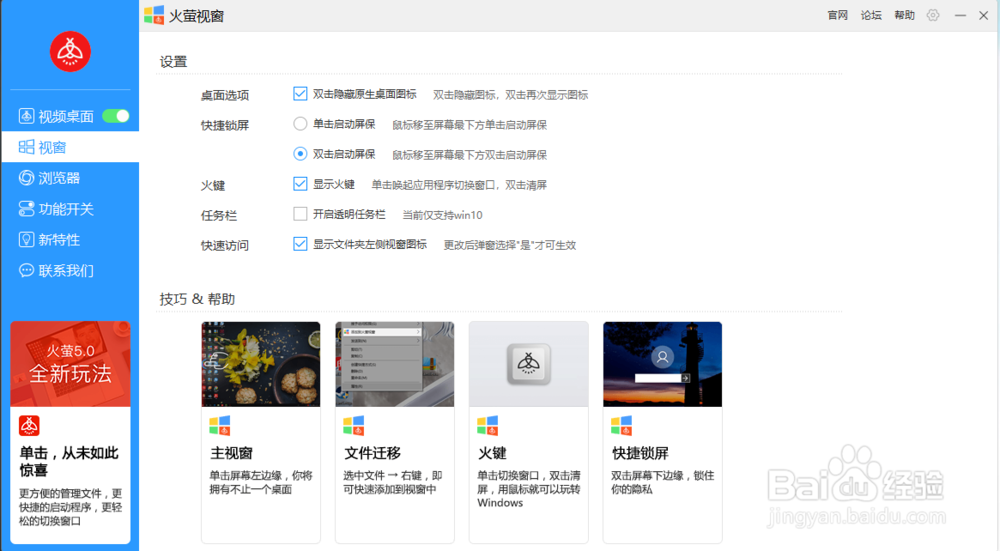Image resolution: width=1000 pixels, height=551 pixels.
Task: Open the 论坛 link
Action: (x=871, y=15)
